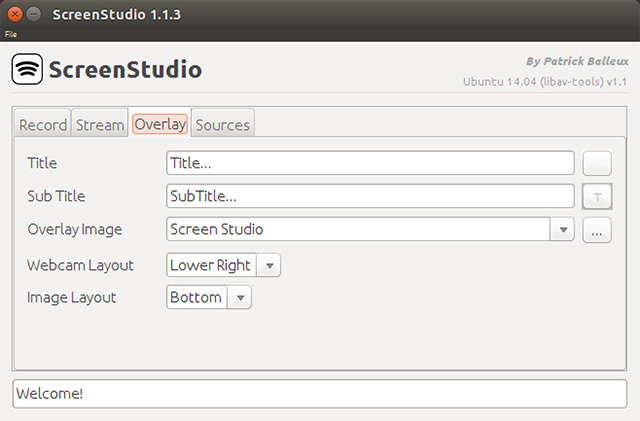Viewport: 640px width, 421px height.
Task: Click the Title text field
Action: click(370, 163)
